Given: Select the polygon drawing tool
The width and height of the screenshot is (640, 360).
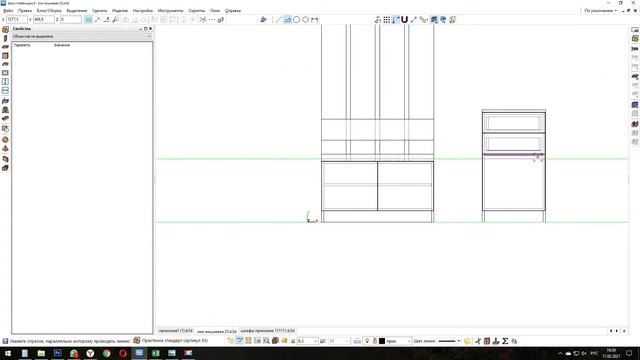Looking at the screenshot, I should [306, 19].
